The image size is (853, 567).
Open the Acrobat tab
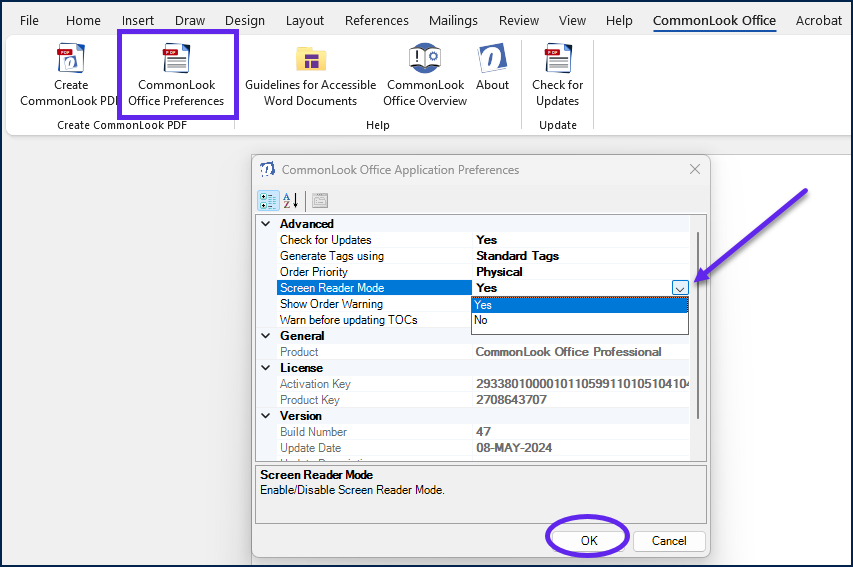(819, 21)
